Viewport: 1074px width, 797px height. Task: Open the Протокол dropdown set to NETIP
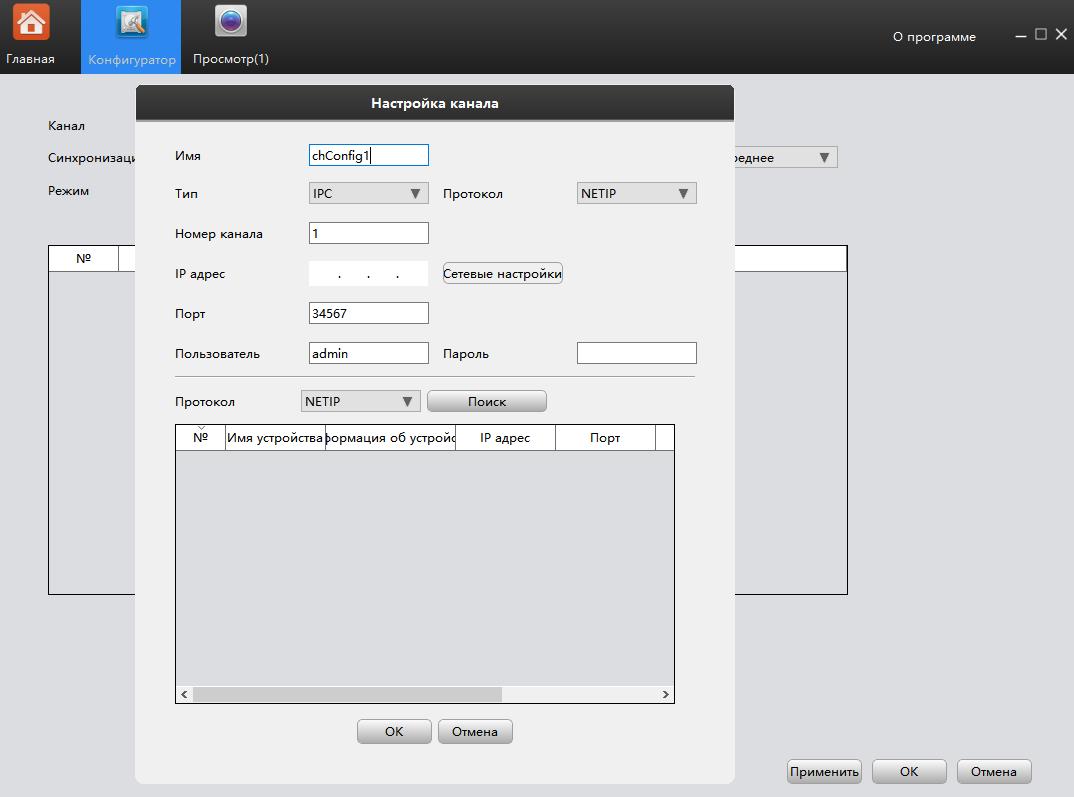click(636, 192)
